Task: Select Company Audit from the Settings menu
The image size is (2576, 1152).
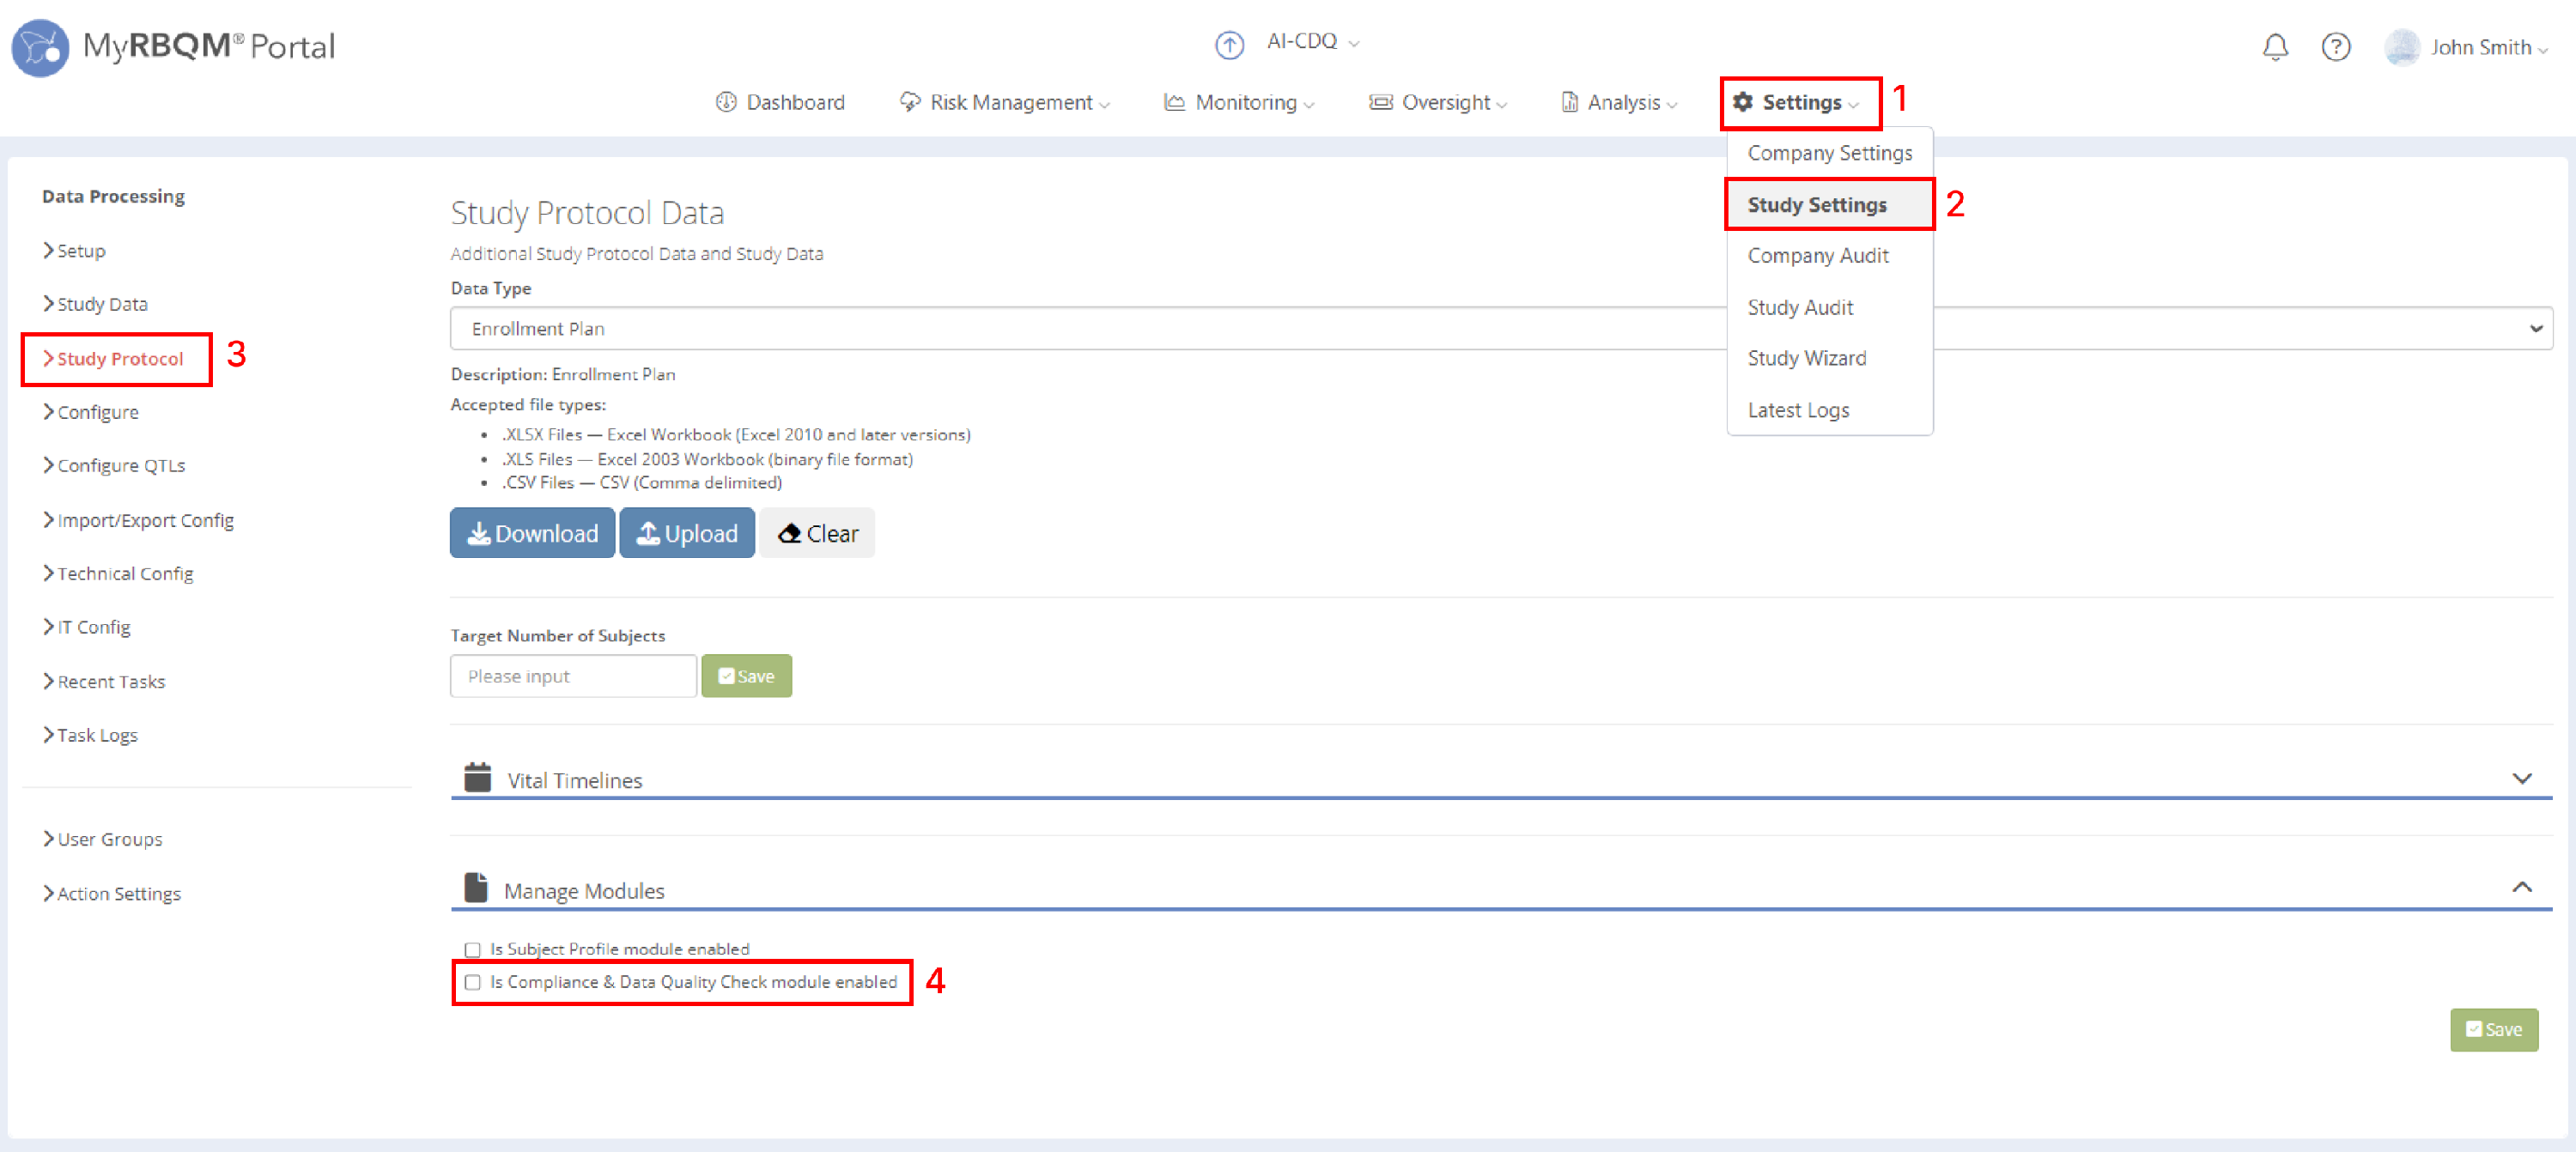Action: [x=1817, y=255]
